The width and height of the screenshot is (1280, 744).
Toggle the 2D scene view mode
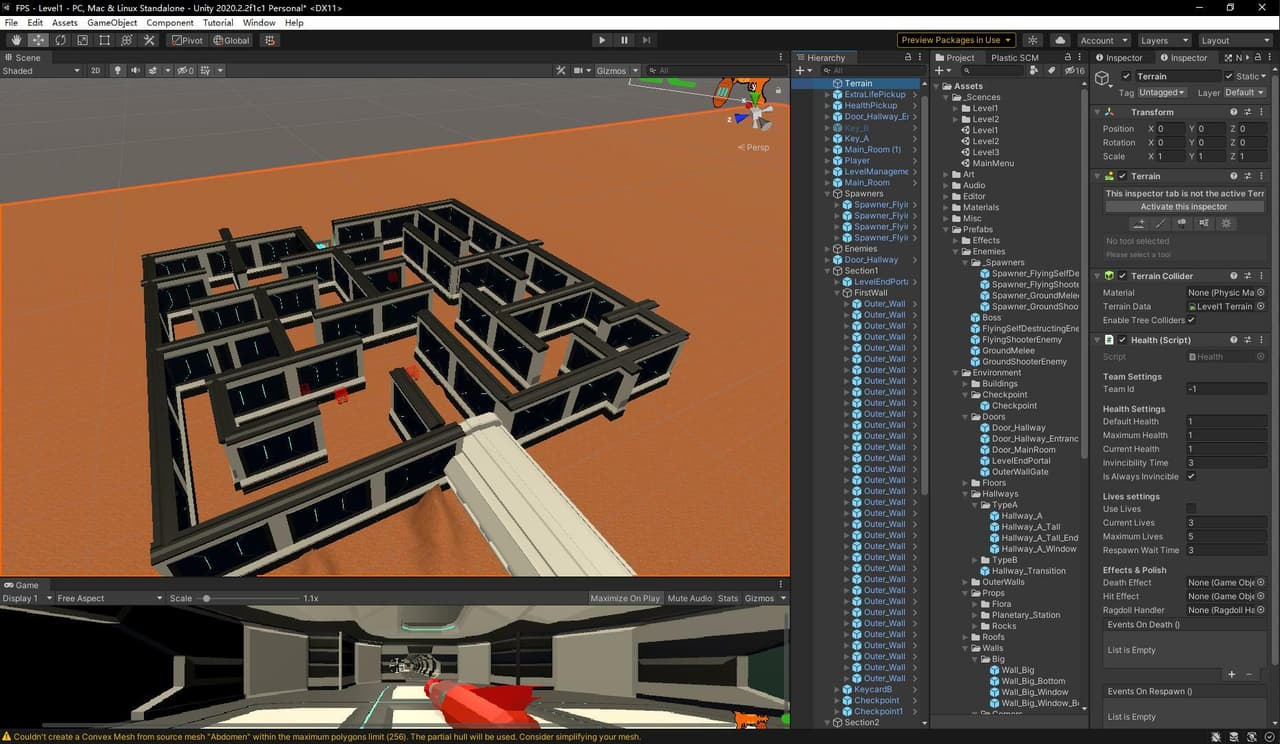click(96, 70)
